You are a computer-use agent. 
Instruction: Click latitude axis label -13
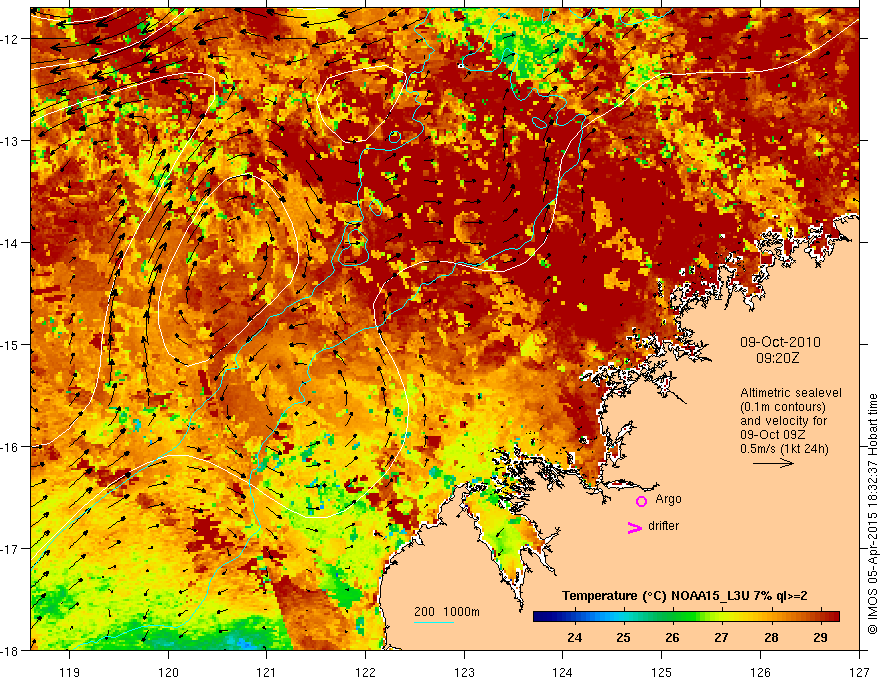click(x=11, y=141)
